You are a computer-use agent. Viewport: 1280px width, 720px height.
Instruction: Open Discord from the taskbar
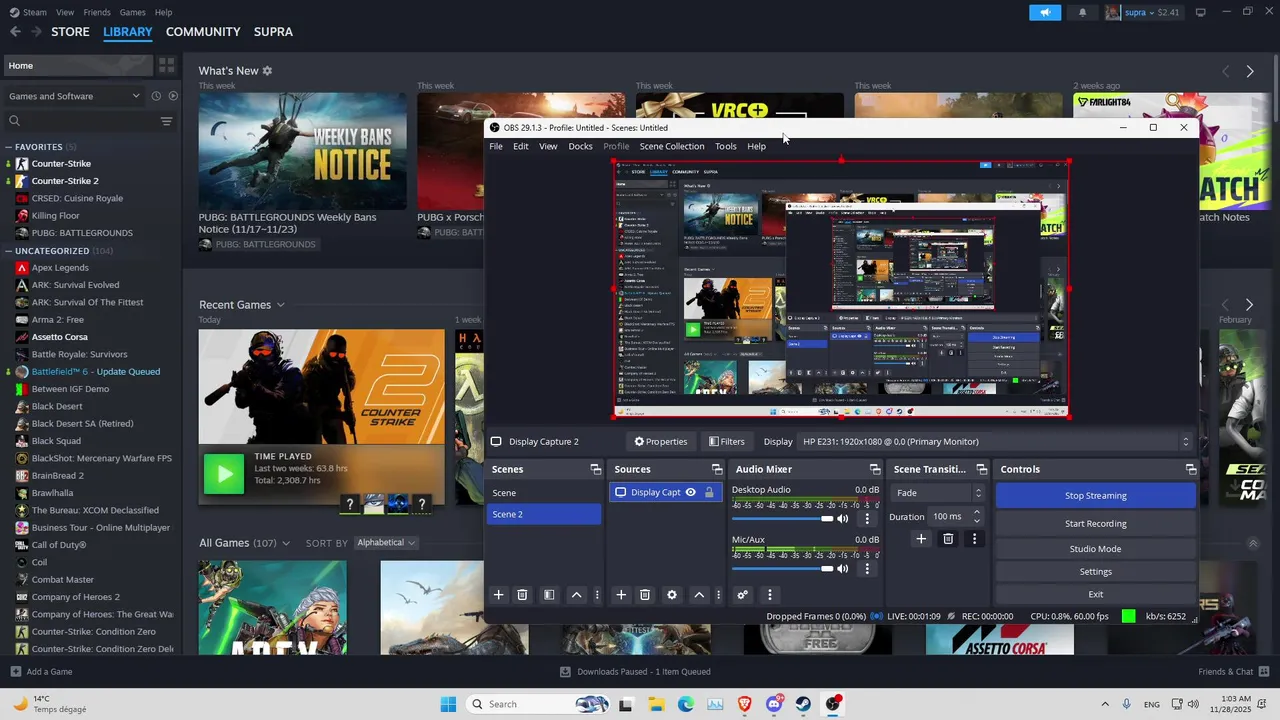pyautogui.click(x=774, y=704)
